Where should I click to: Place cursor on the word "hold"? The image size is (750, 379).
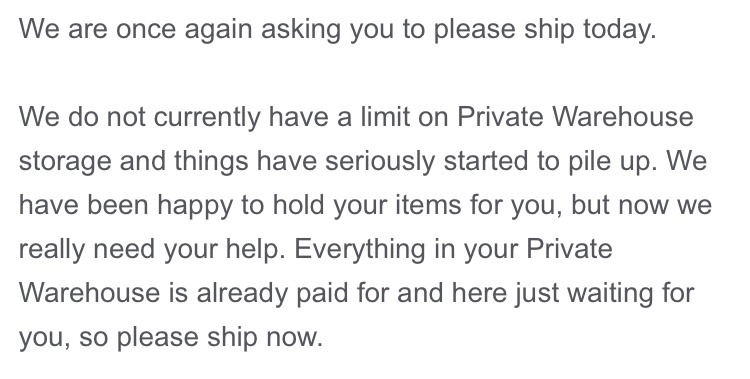[x=299, y=205]
